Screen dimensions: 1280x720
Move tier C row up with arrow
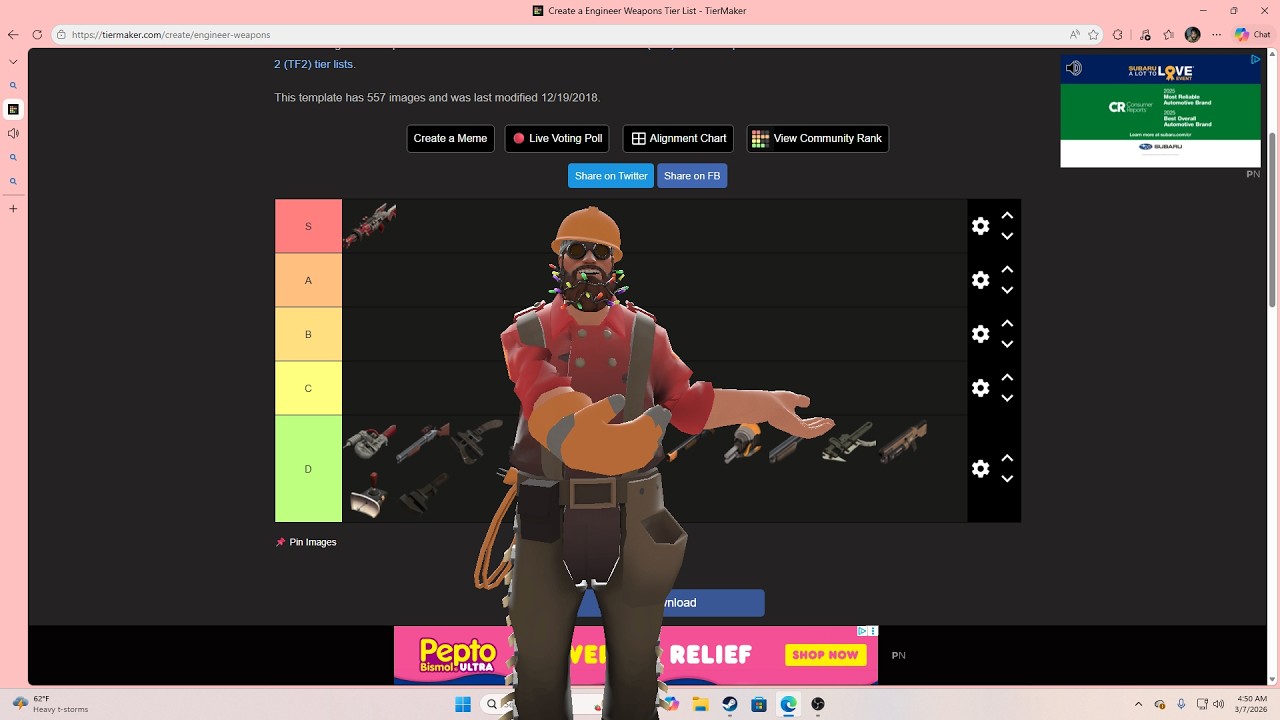click(1007, 377)
